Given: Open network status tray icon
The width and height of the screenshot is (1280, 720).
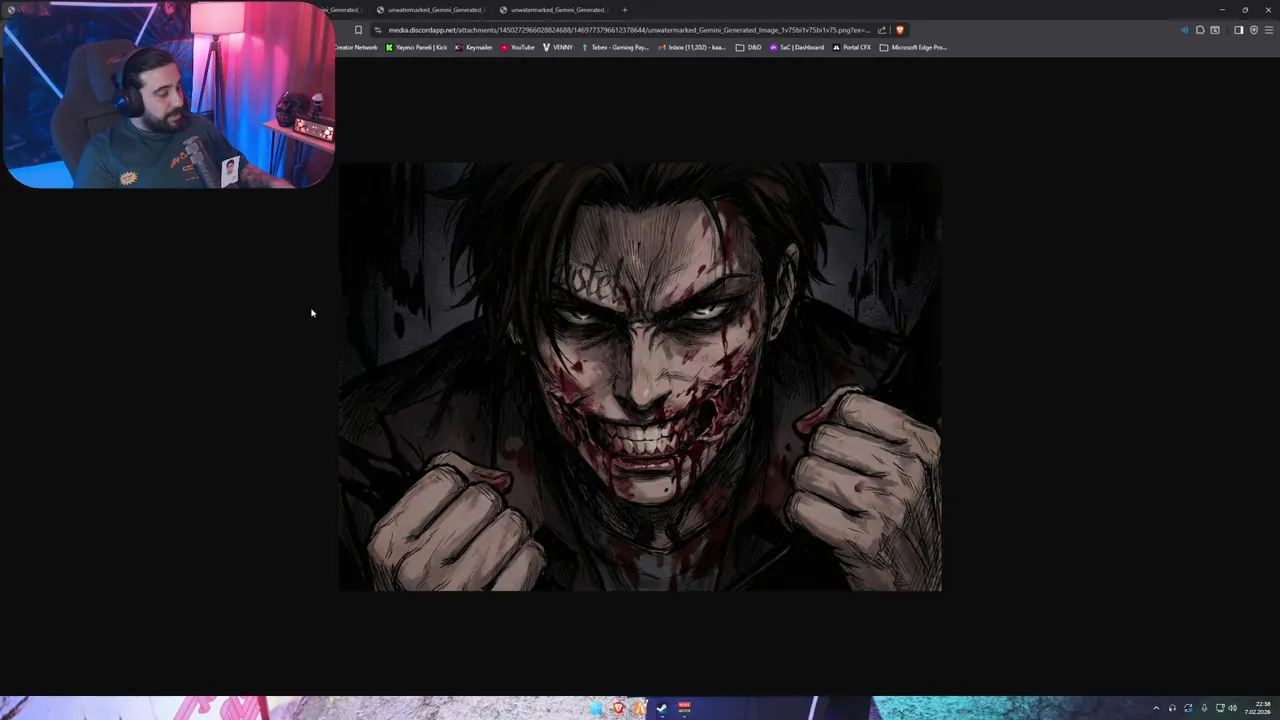Looking at the screenshot, I should (x=1219, y=708).
